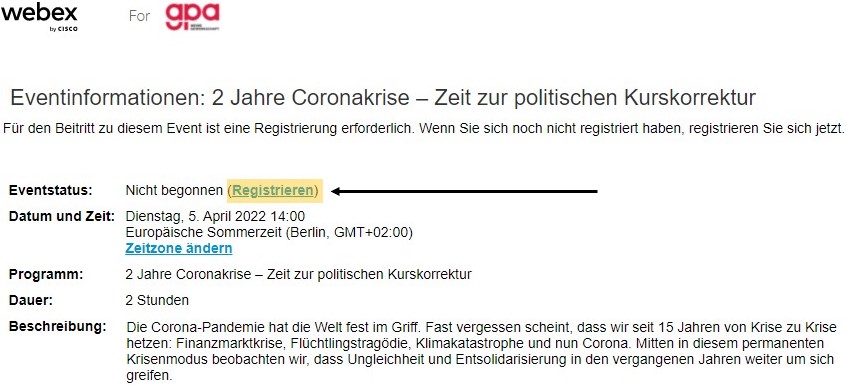Click the Eventinformationen page heading
This screenshot has height=385, width=847.
coord(383,98)
